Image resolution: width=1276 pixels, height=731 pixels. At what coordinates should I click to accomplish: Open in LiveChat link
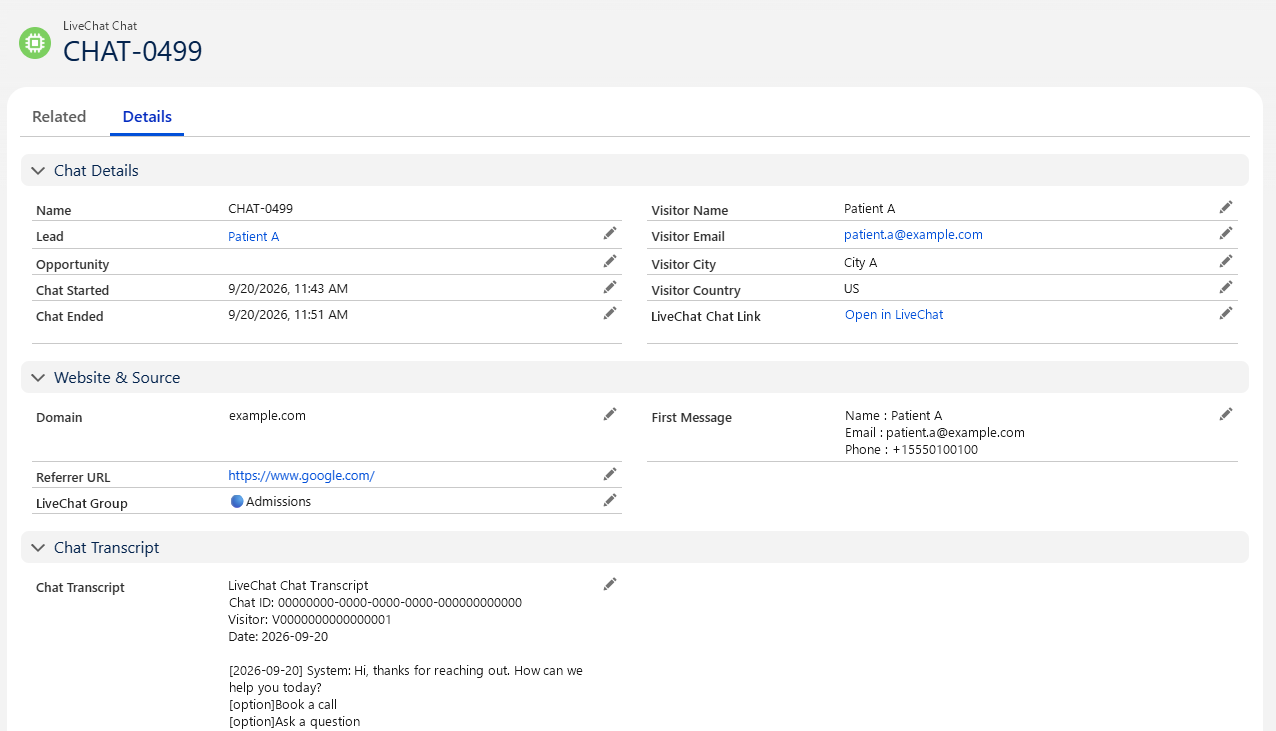click(x=894, y=315)
